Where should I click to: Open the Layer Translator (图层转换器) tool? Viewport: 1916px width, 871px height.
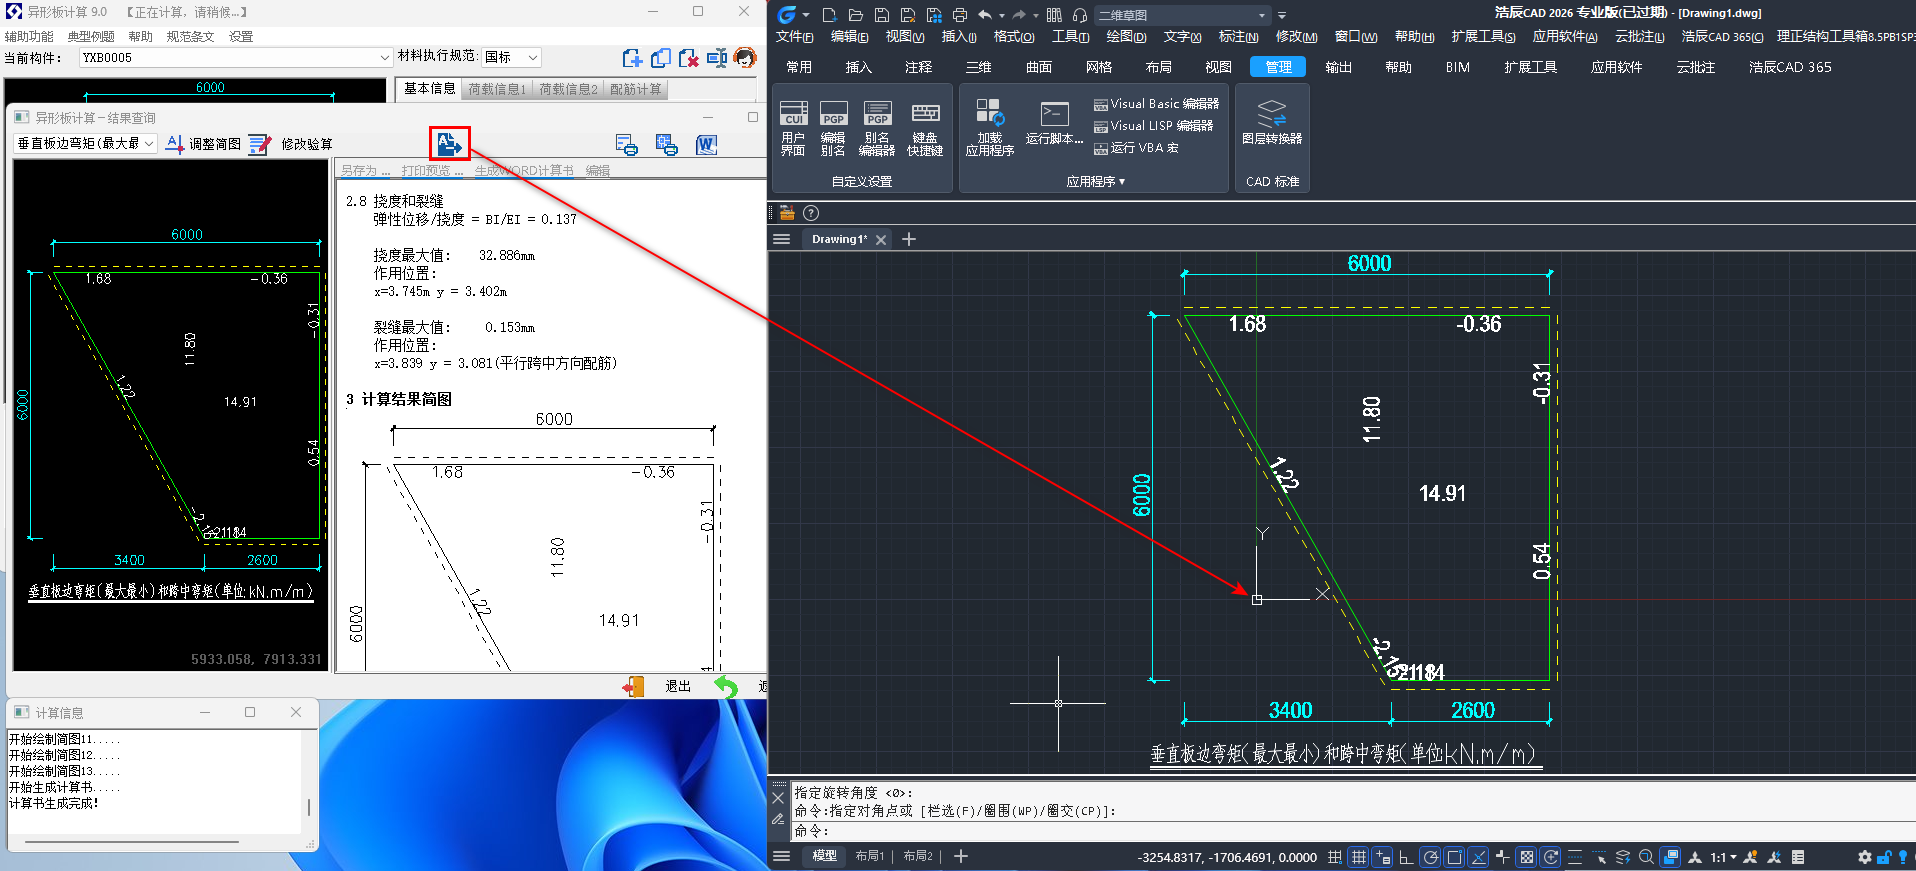tap(1271, 123)
